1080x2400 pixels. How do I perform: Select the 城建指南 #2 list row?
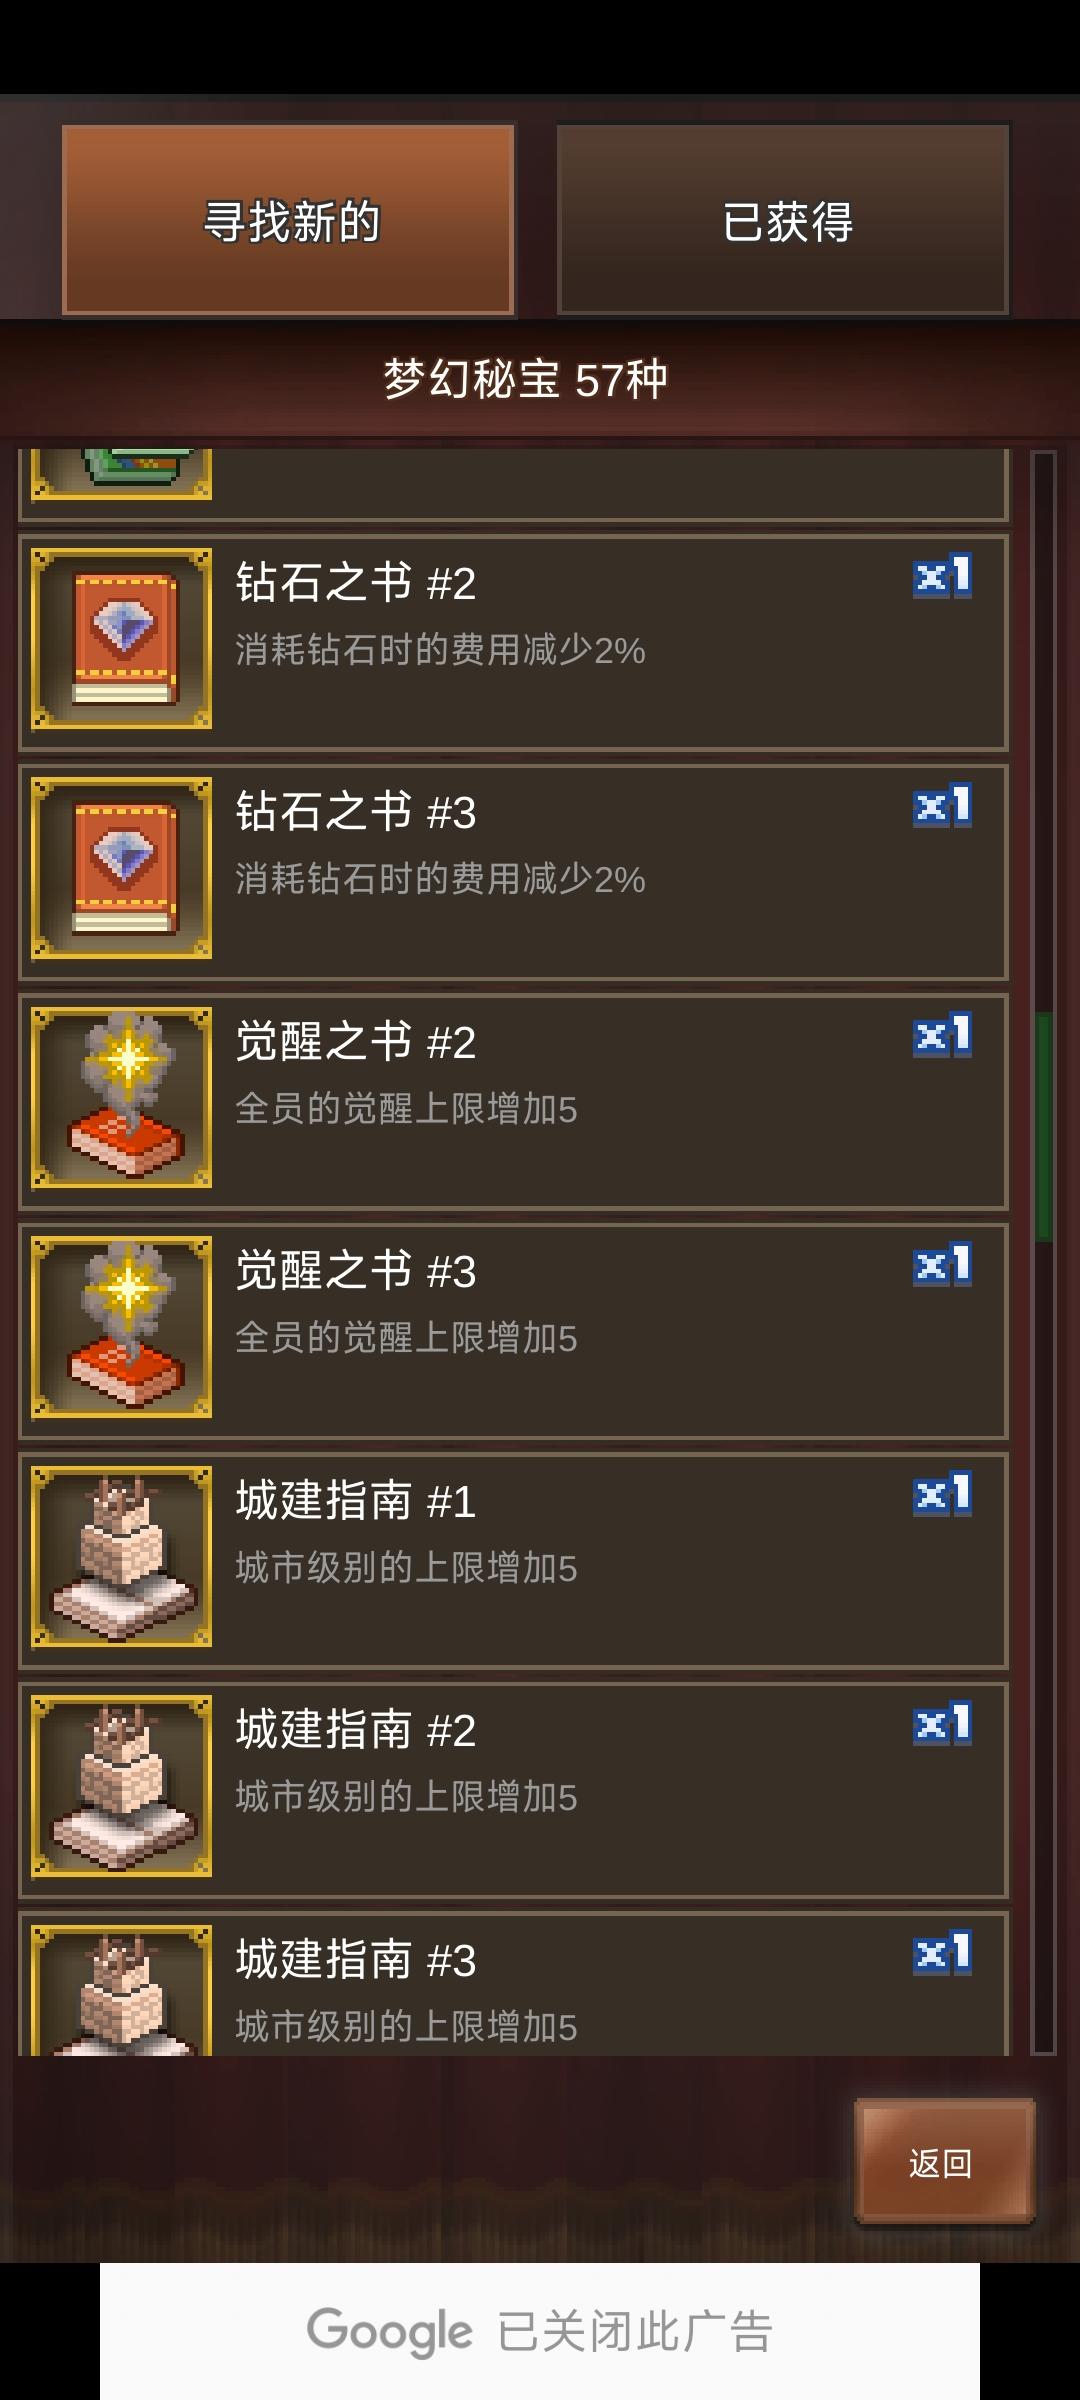click(513, 1790)
